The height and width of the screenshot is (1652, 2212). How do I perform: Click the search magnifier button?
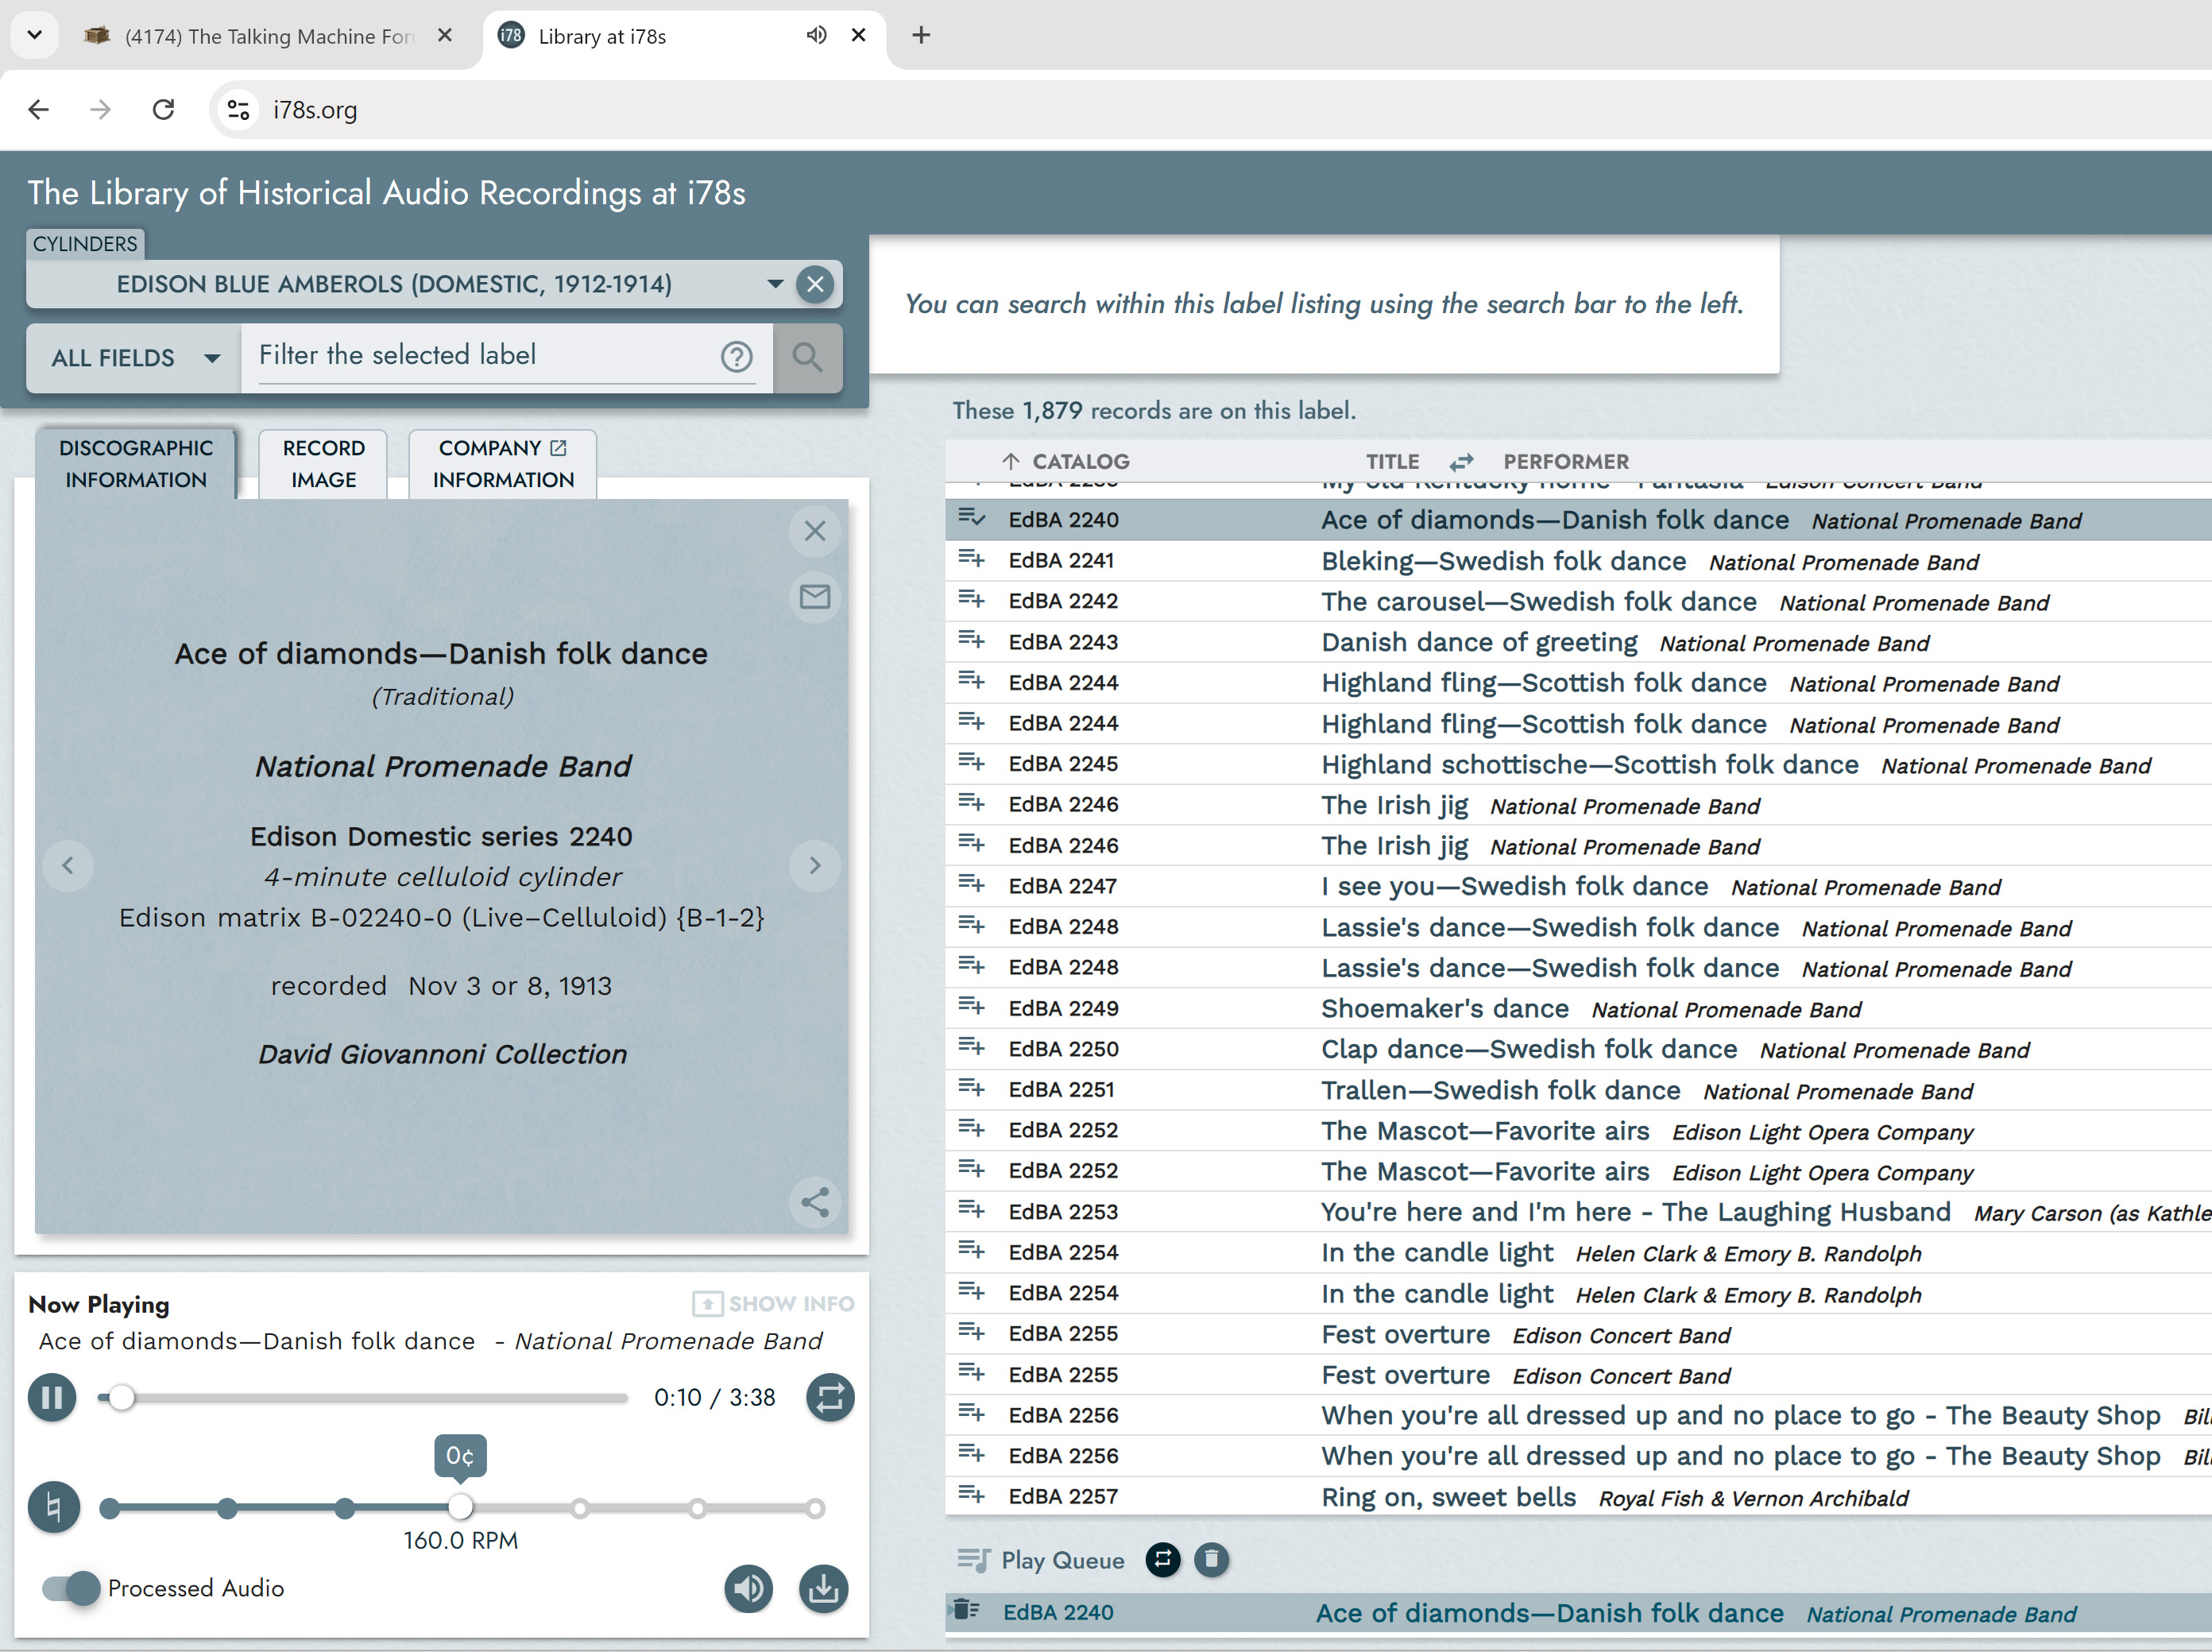807,357
